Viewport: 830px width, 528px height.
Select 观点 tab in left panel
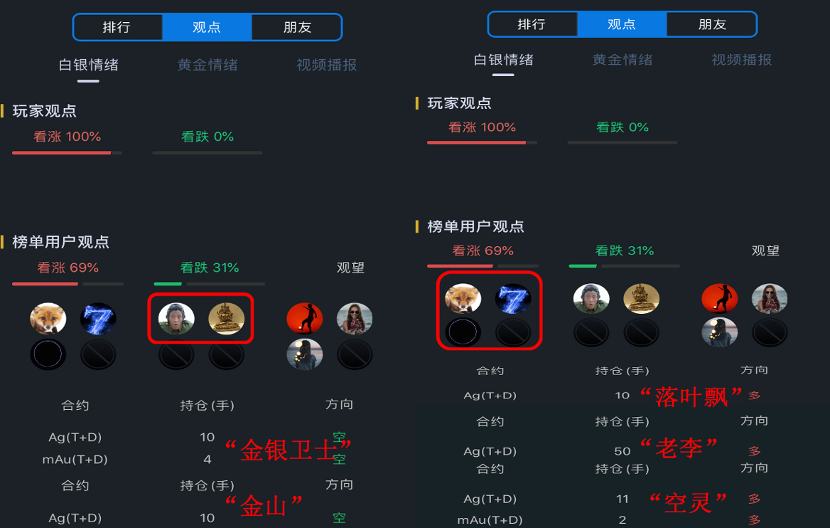(206, 27)
